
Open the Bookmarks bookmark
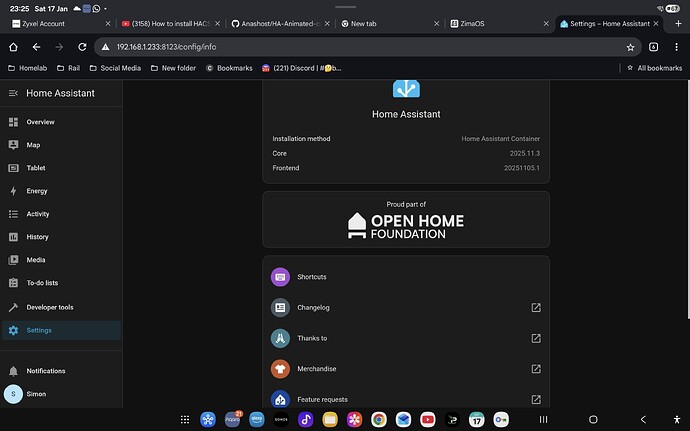click(229, 68)
